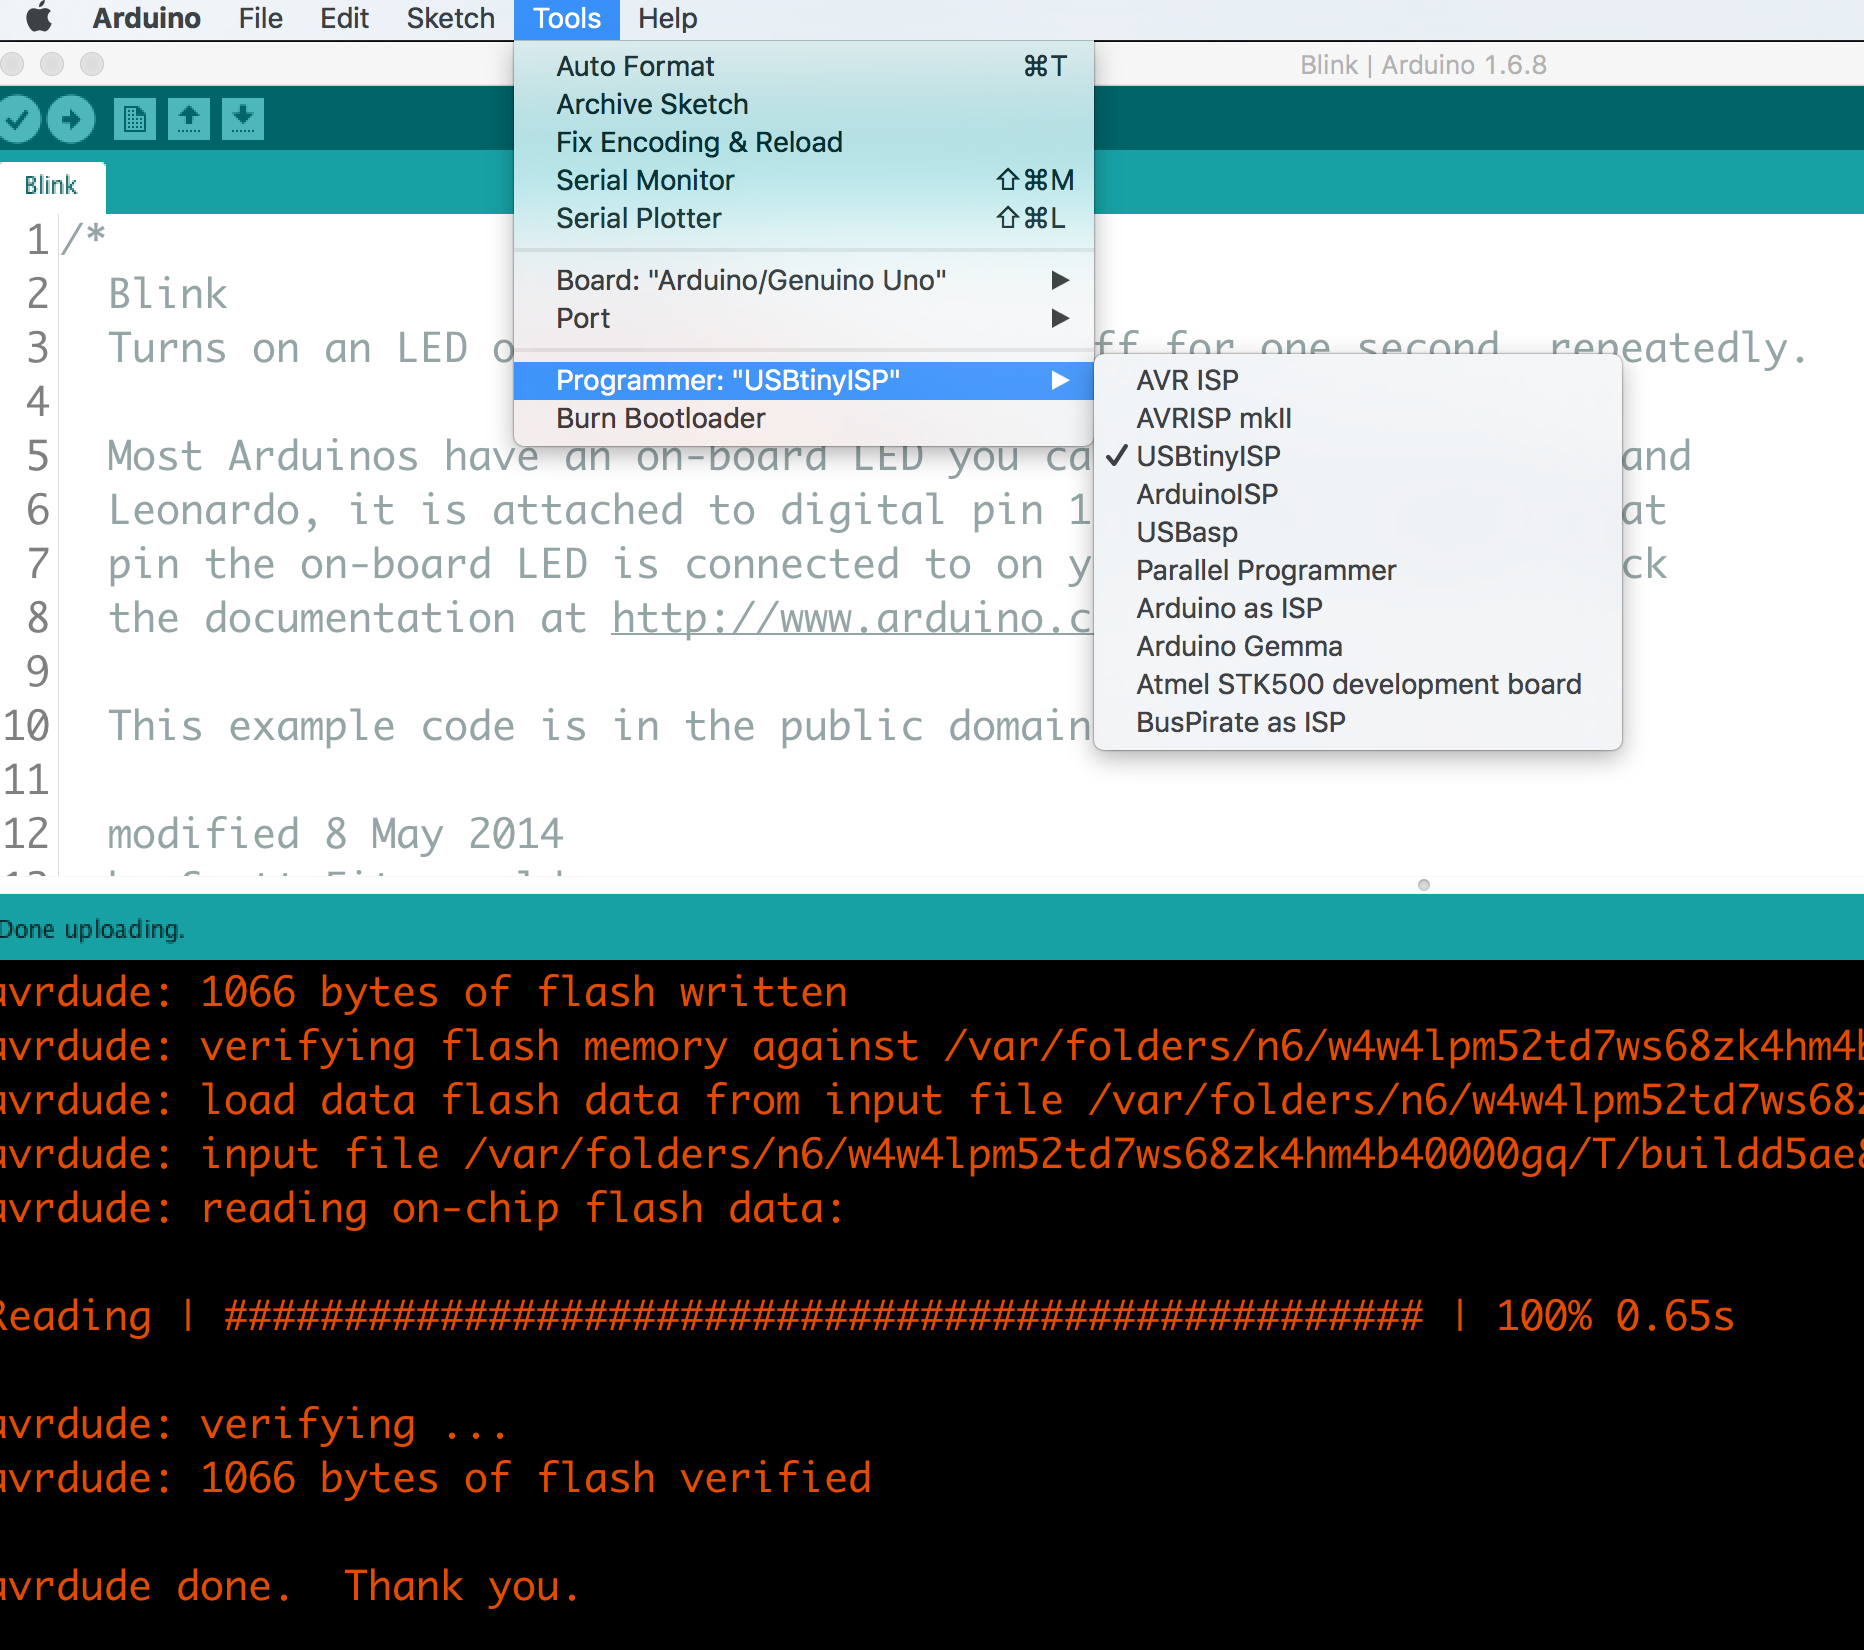Click code line 'modified 8 May 2014'
This screenshot has height=1650, width=1864.
(x=335, y=834)
